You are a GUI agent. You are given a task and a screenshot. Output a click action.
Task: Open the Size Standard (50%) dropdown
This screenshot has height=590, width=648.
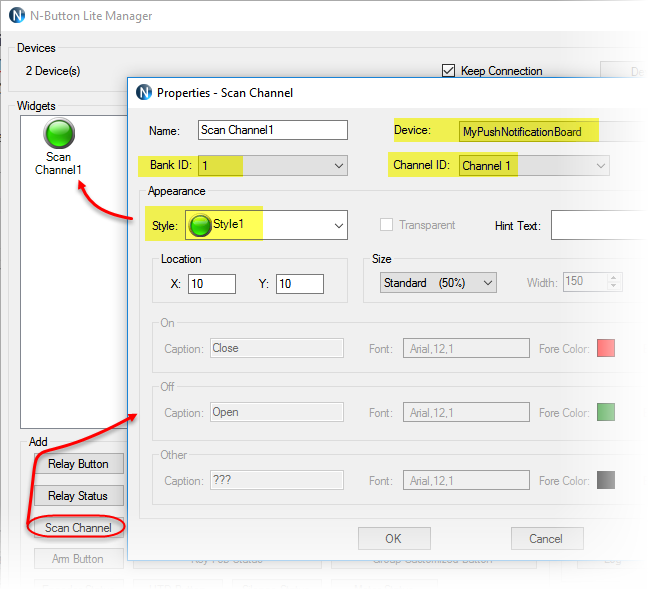[438, 283]
